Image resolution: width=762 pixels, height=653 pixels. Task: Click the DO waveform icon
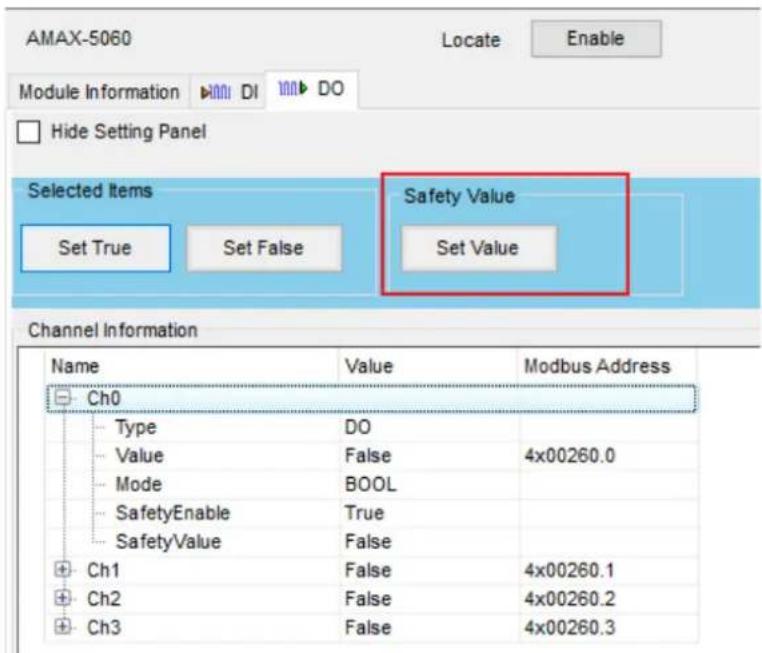point(293,88)
